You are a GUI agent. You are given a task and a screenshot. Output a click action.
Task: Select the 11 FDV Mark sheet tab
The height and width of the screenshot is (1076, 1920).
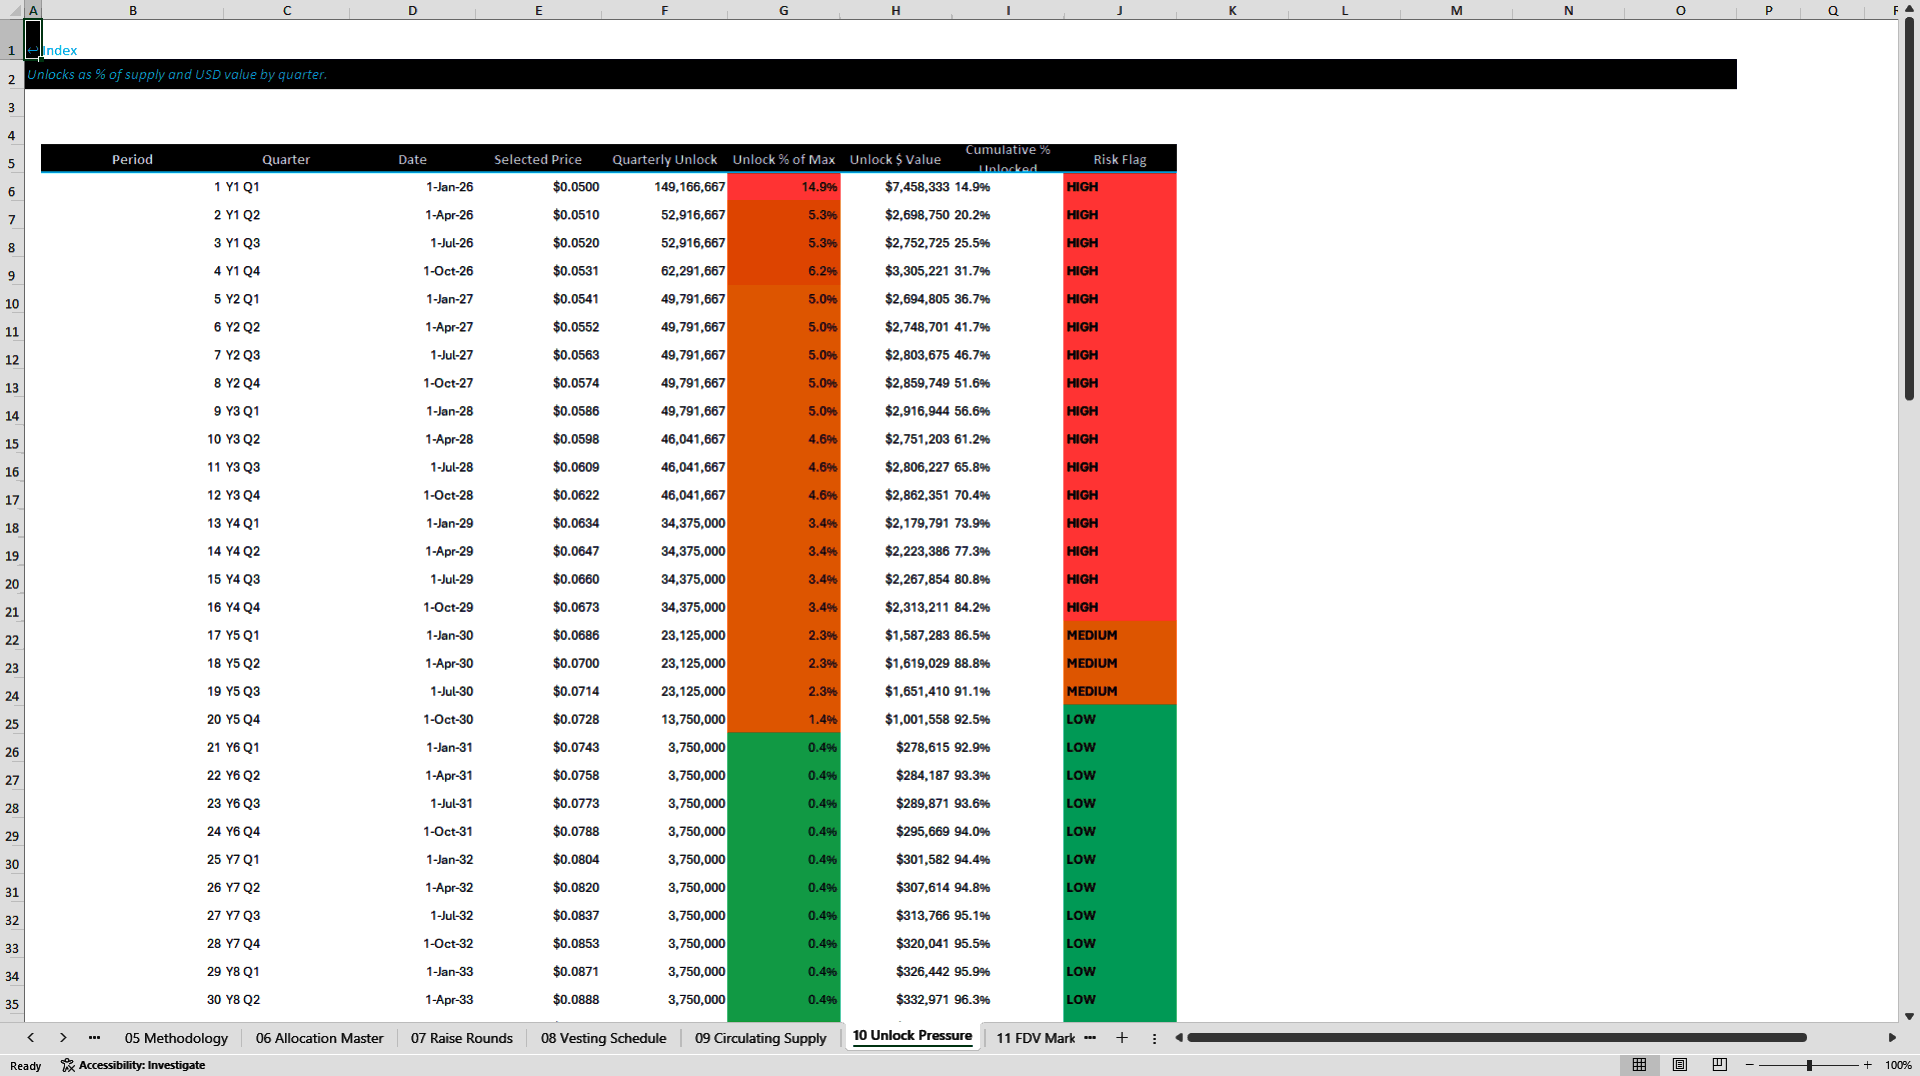1035,1038
